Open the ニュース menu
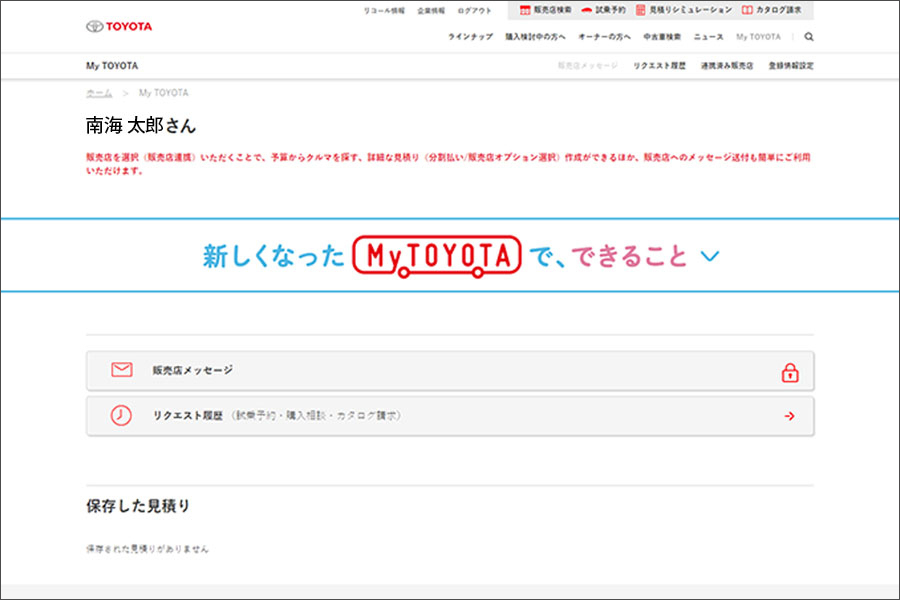 pos(708,37)
